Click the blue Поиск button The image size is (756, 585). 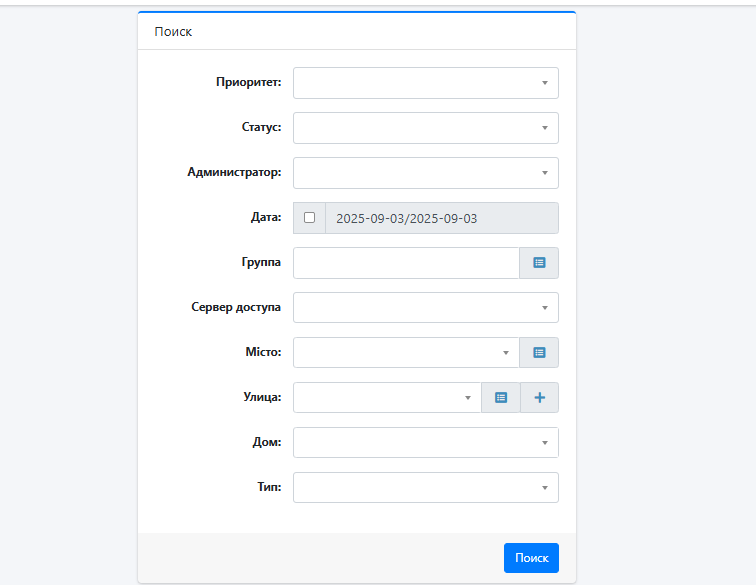coord(531,558)
